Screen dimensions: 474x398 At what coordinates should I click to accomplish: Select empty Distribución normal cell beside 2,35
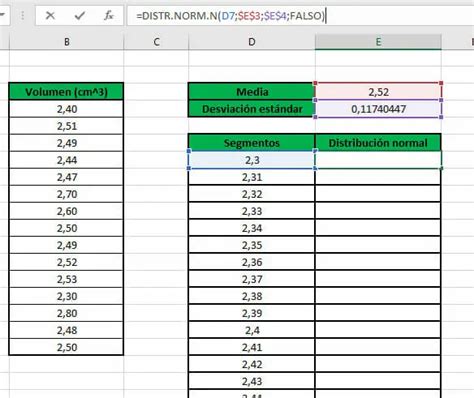pos(378,245)
